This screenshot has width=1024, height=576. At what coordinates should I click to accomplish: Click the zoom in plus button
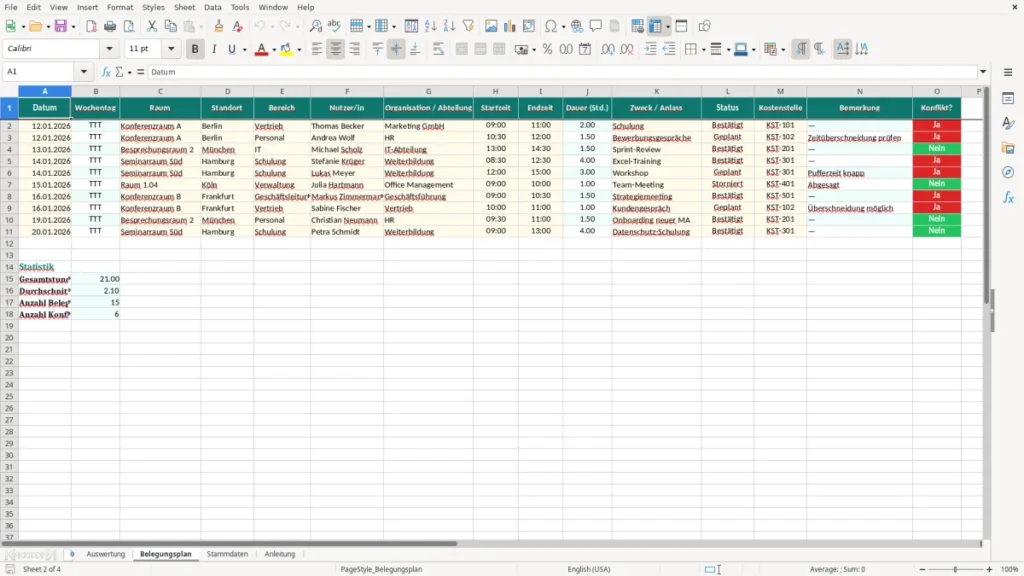tap(989, 569)
